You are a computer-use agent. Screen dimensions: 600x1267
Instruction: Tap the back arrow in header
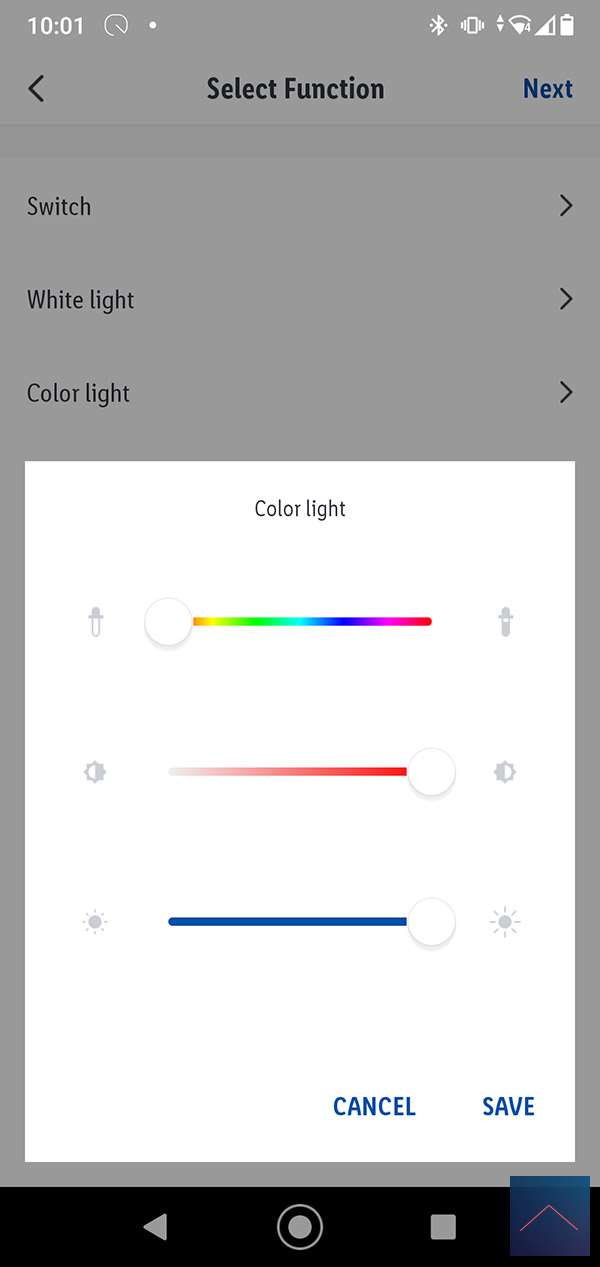point(37,89)
